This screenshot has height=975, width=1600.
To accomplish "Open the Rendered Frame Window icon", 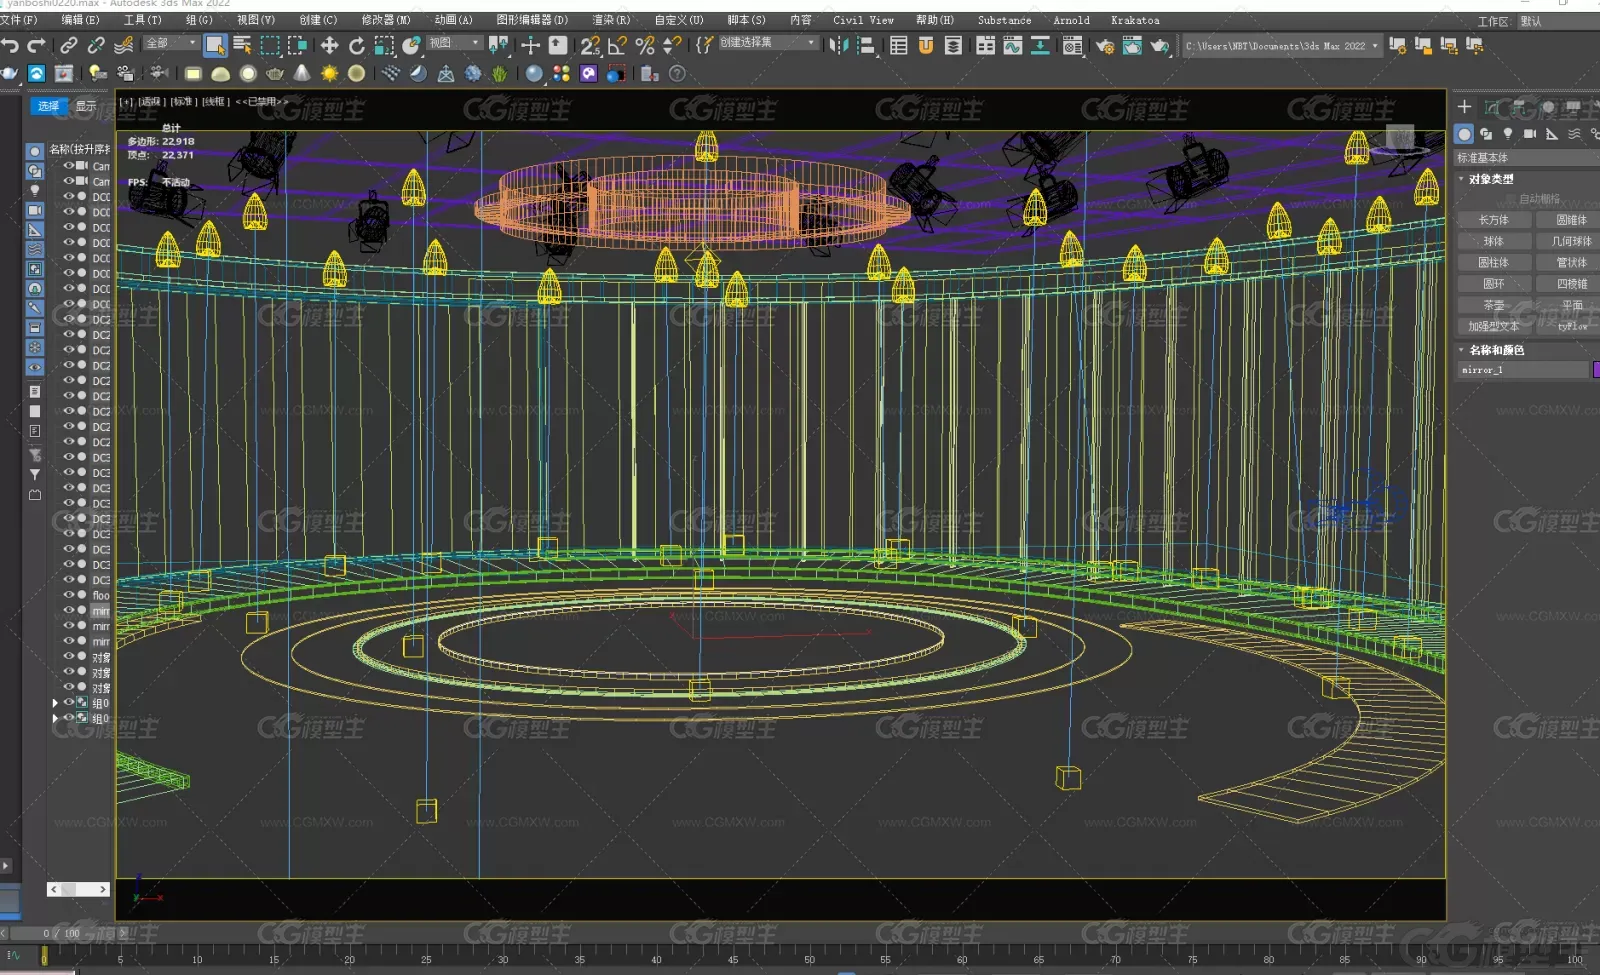I will pyautogui.click(x=1132, y=45).
